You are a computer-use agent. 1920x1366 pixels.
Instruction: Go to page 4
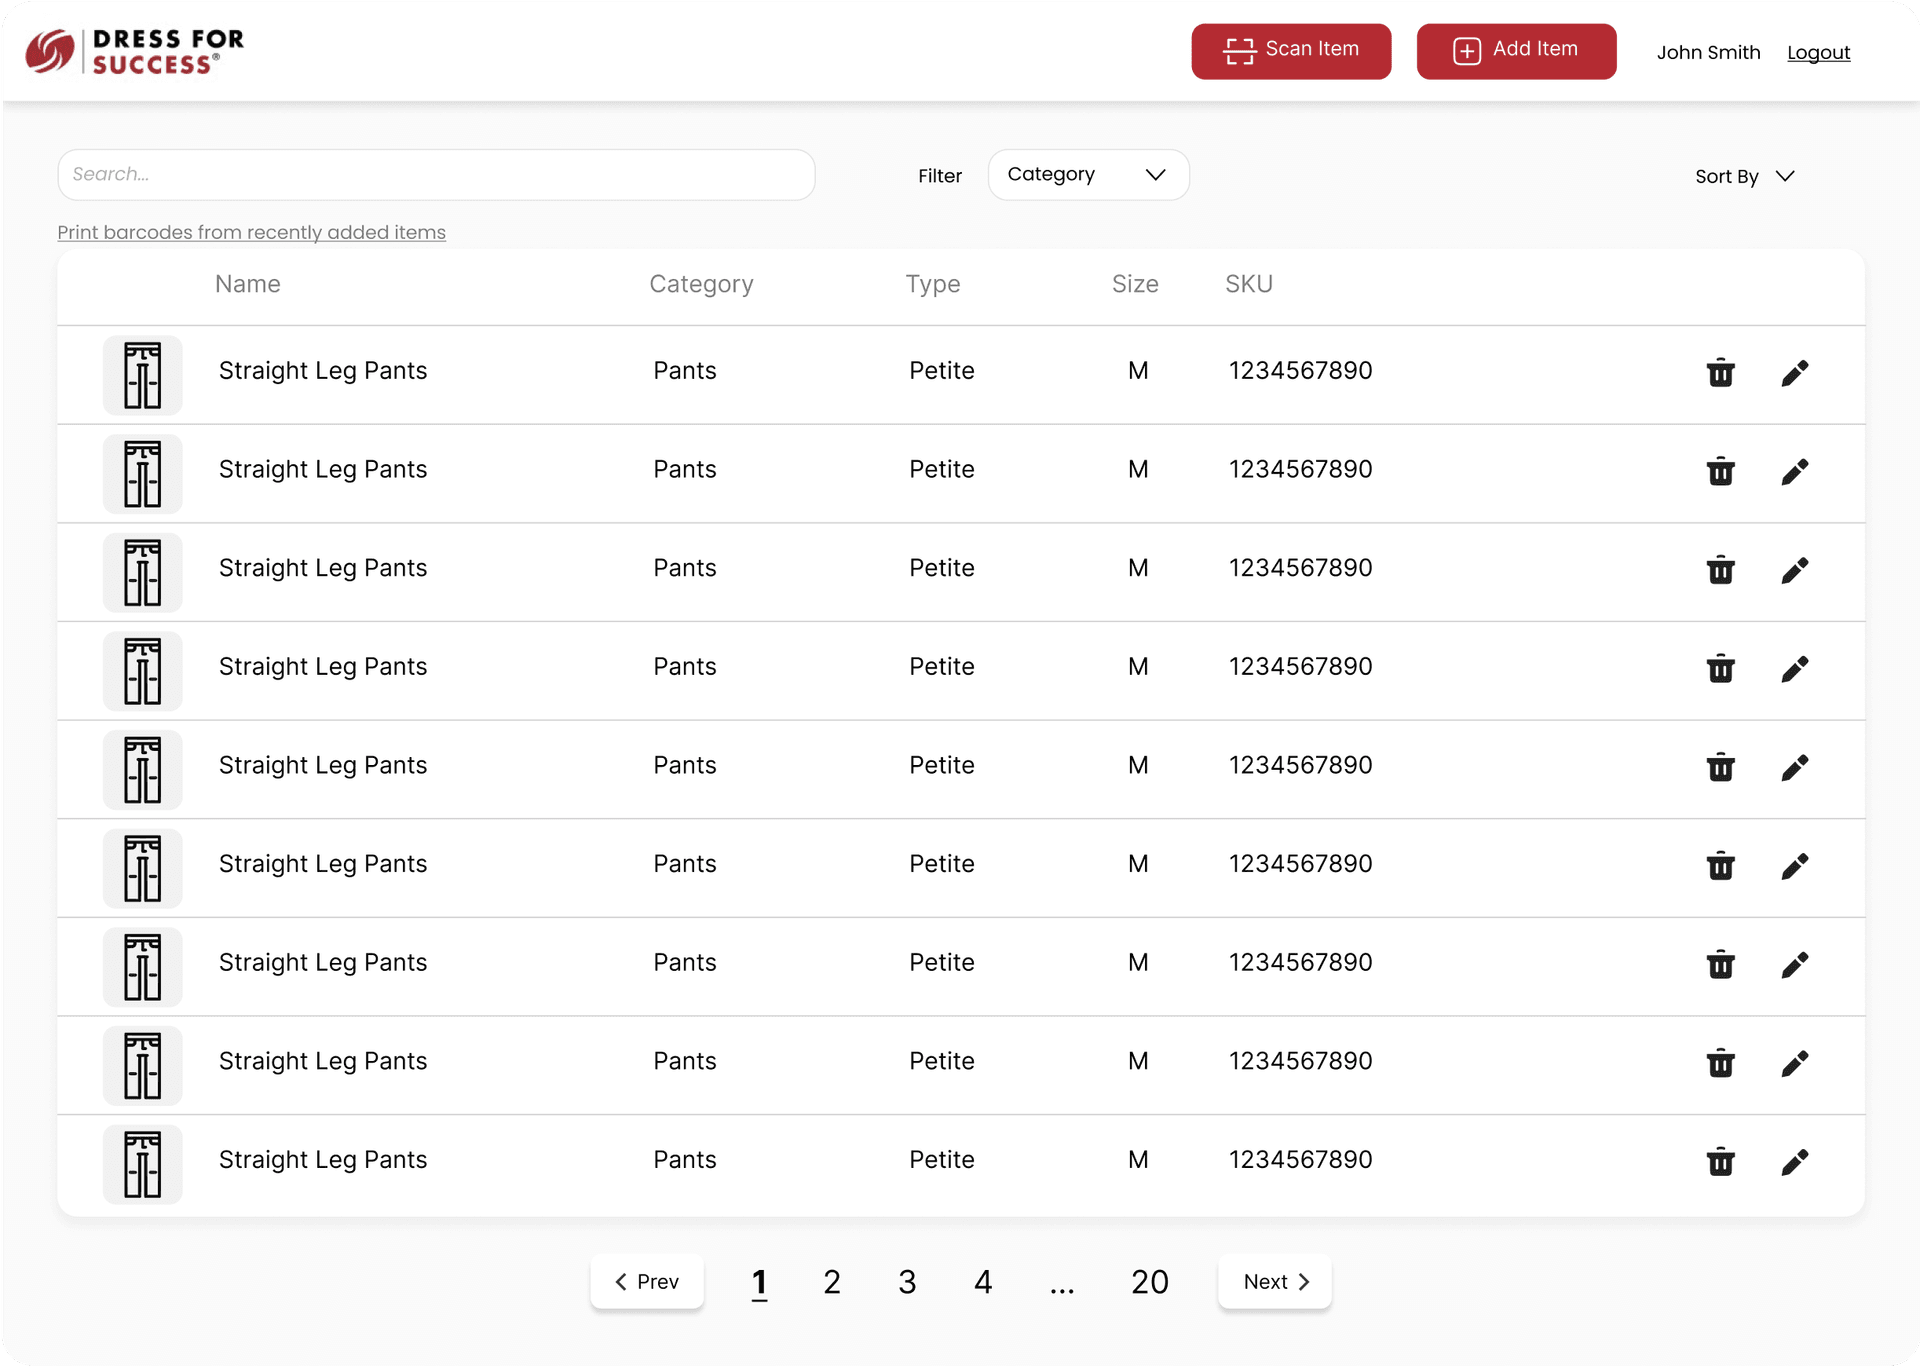pos(982,1282)
